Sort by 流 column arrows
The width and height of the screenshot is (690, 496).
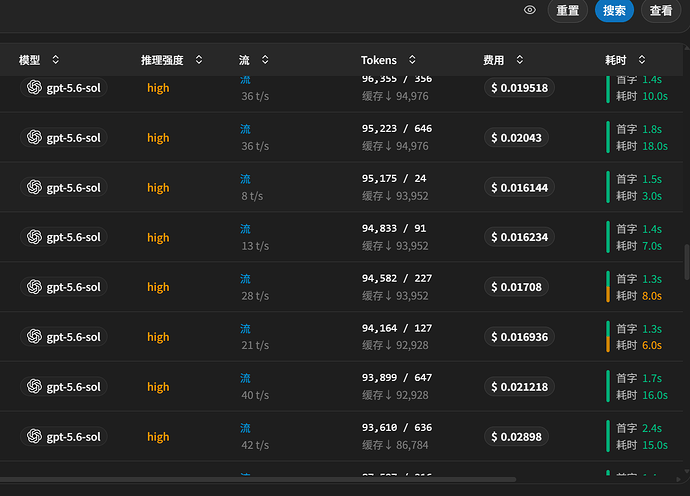click(x=265, y=59)
